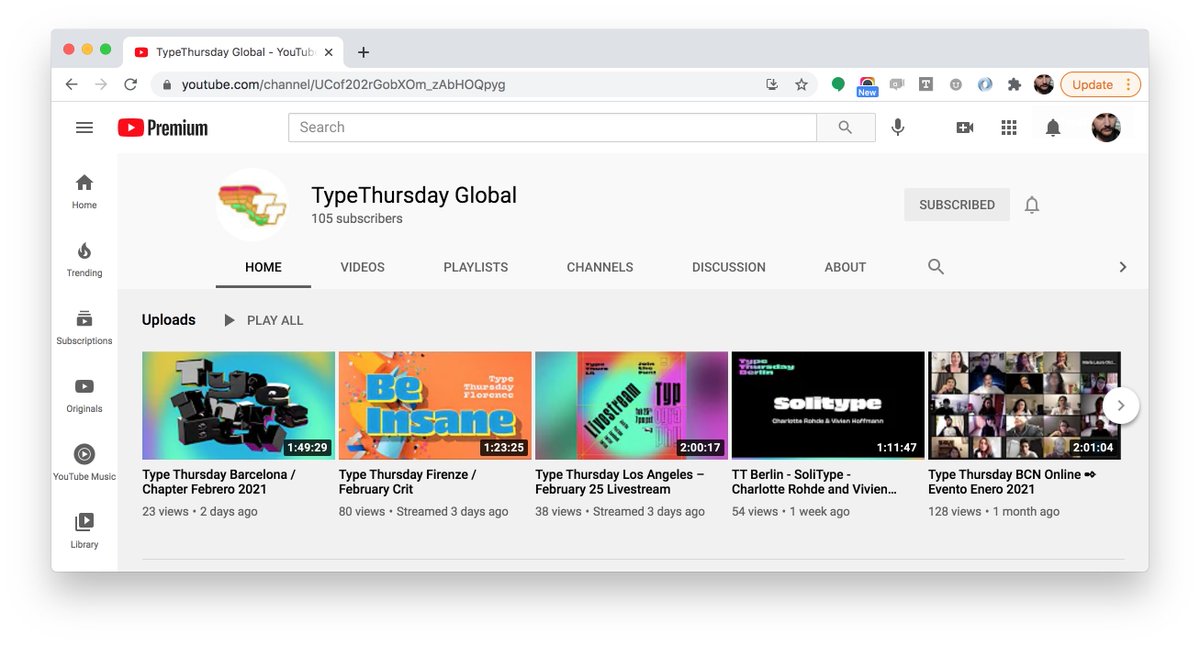Click the Los Angeles Livestream thumbnail
The height and width of the screenshot is (645, 1200).
click(631, 405)
